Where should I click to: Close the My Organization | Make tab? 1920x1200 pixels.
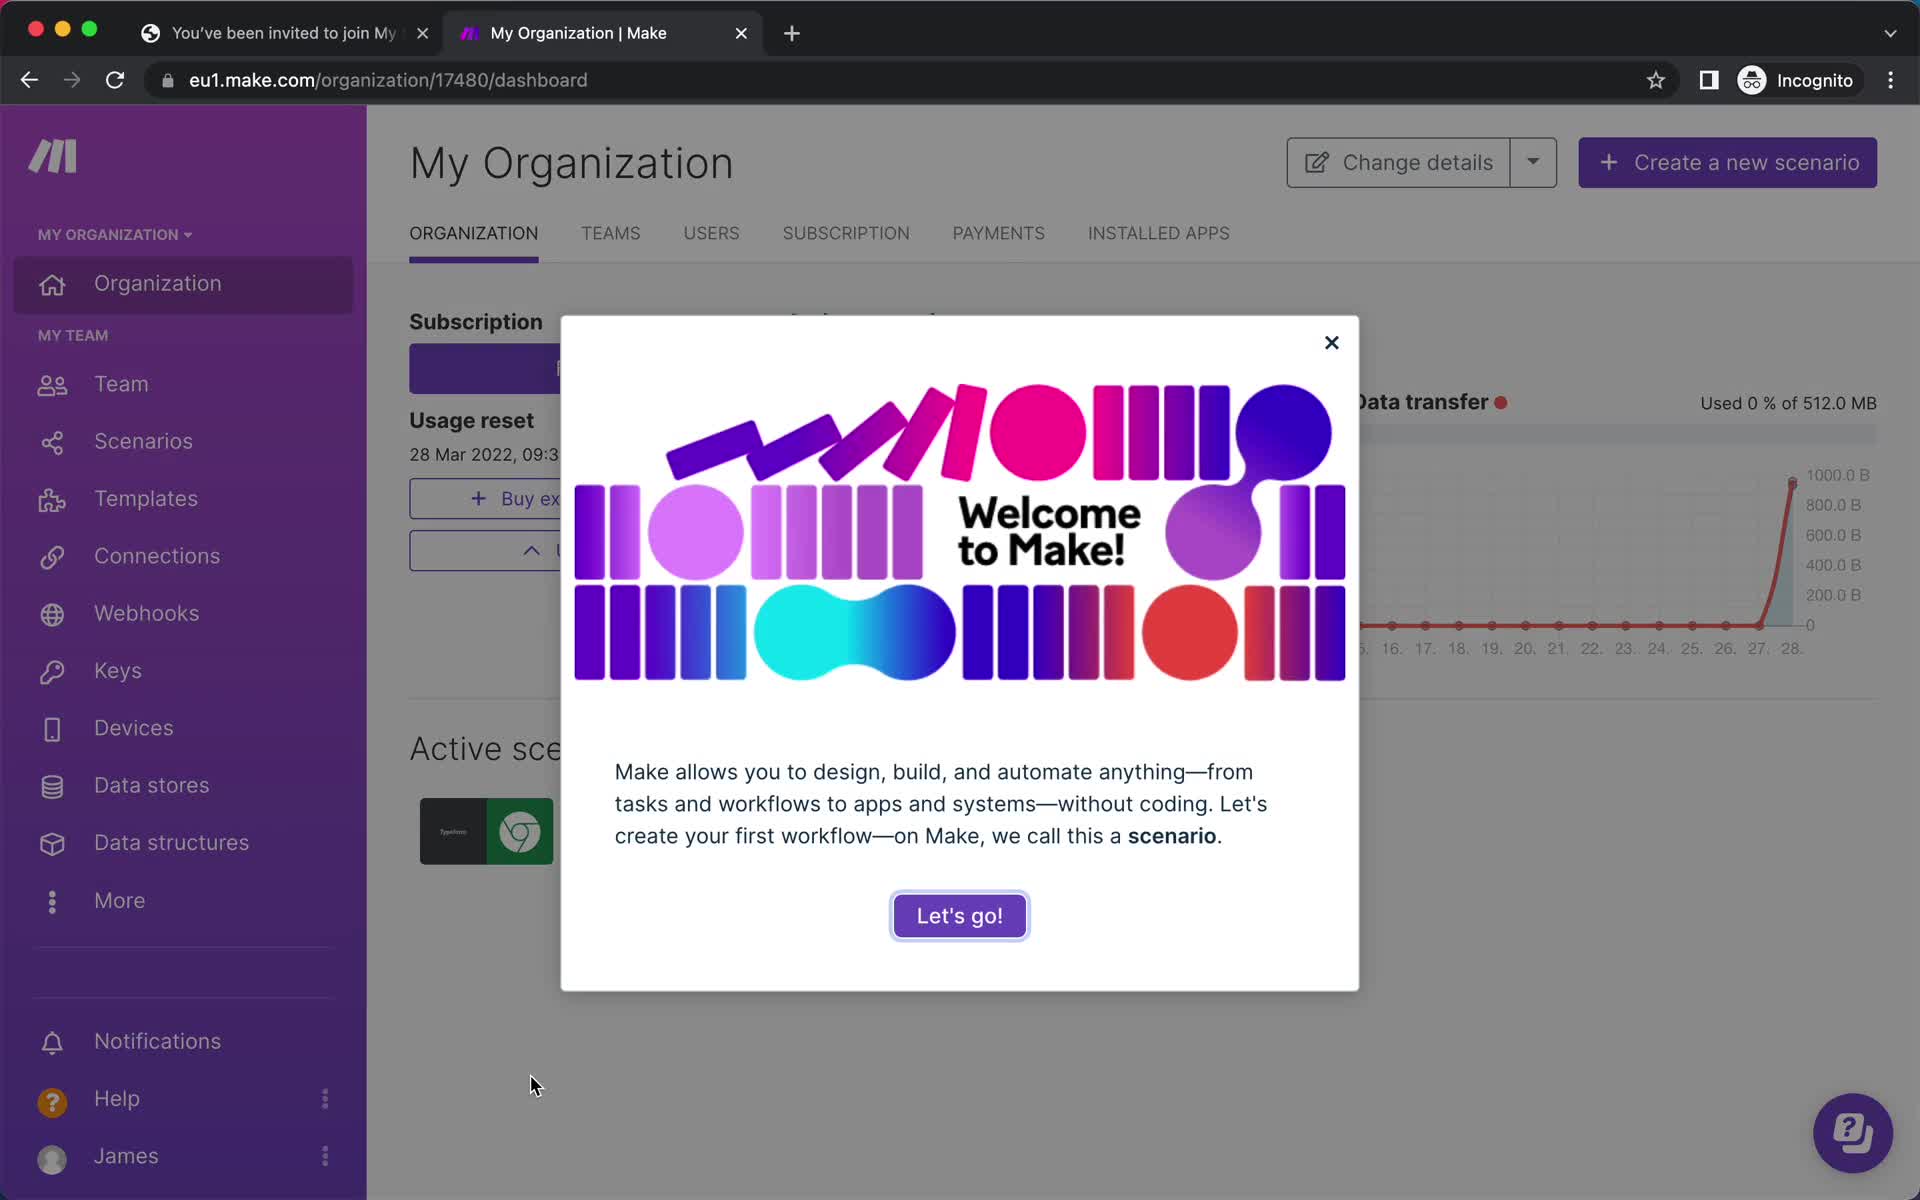pyautogui.click(x=741, y=33)
